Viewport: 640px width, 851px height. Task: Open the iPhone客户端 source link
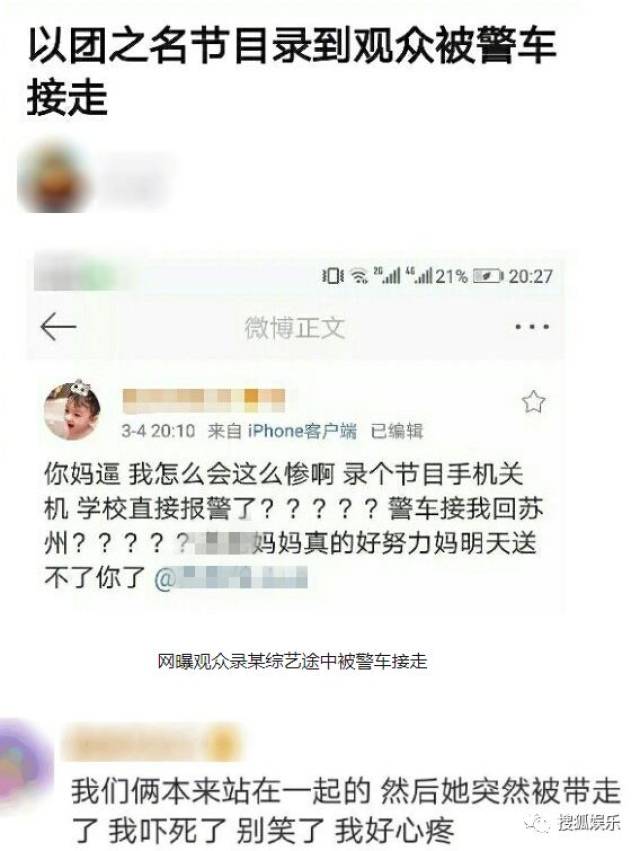[302, 431]
